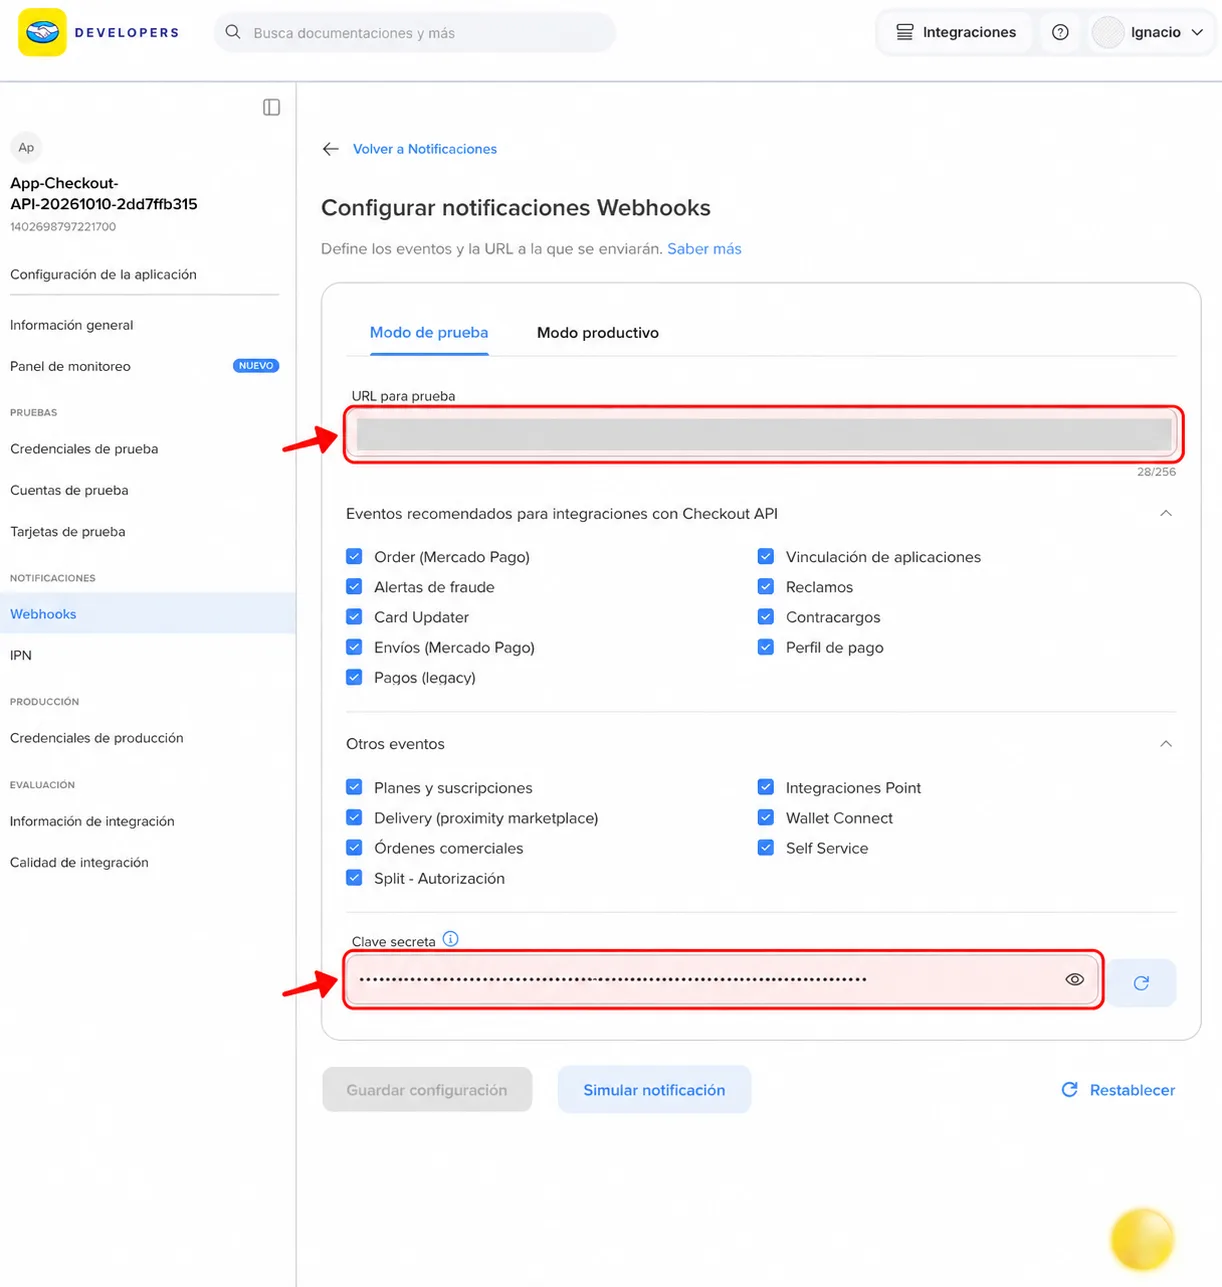This screenshot has width=1222, height=1287.
Task: Open Saber más link
Action: [x=704, y=249]
